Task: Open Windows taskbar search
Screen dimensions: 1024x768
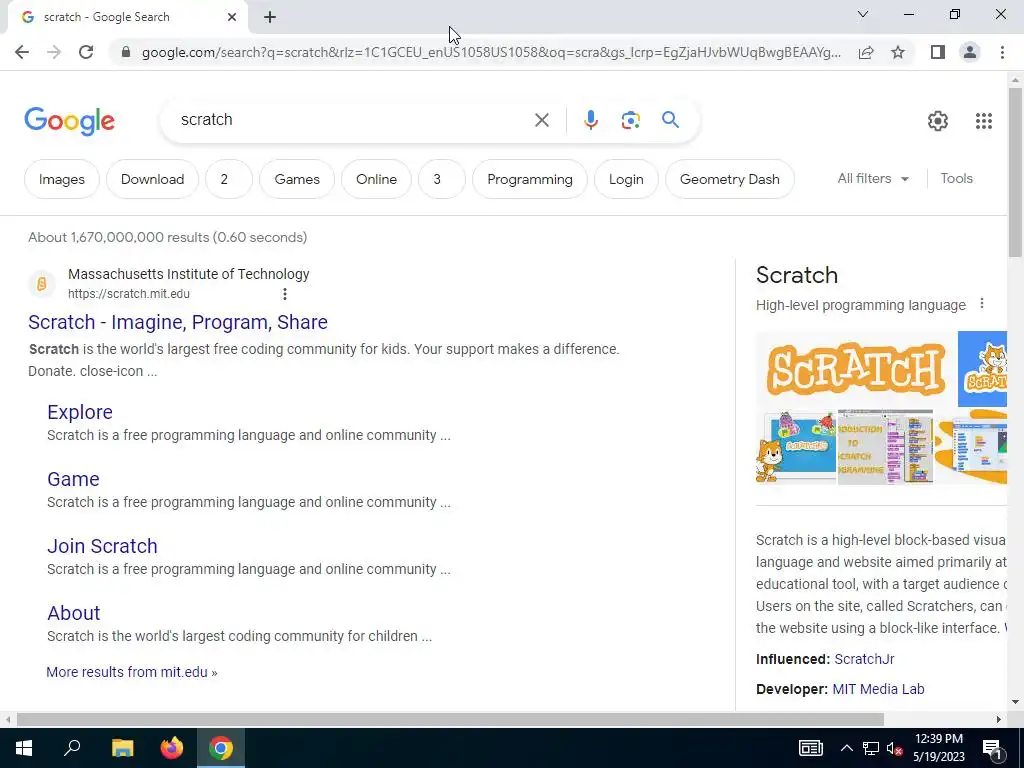Action: [x=72, y=748]
